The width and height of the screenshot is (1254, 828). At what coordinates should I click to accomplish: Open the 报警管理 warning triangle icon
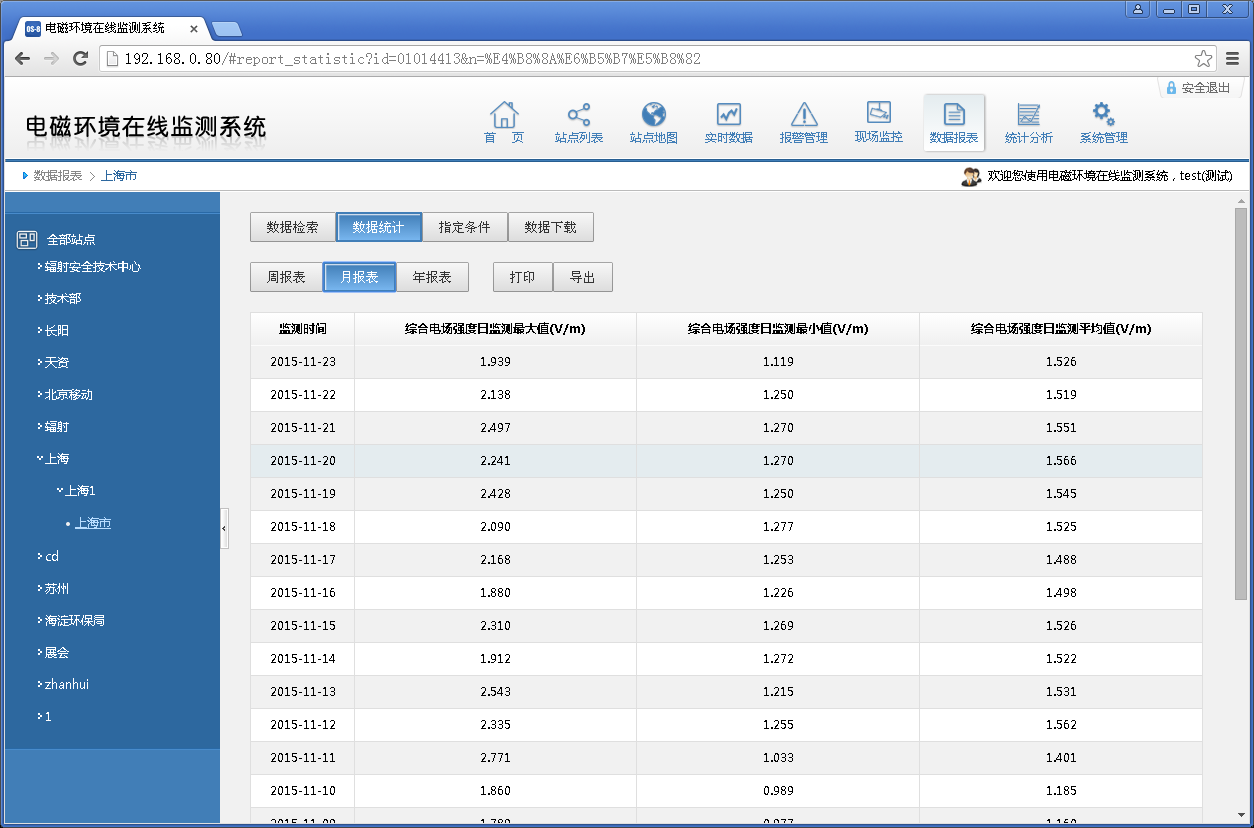(x=804, y=114)
